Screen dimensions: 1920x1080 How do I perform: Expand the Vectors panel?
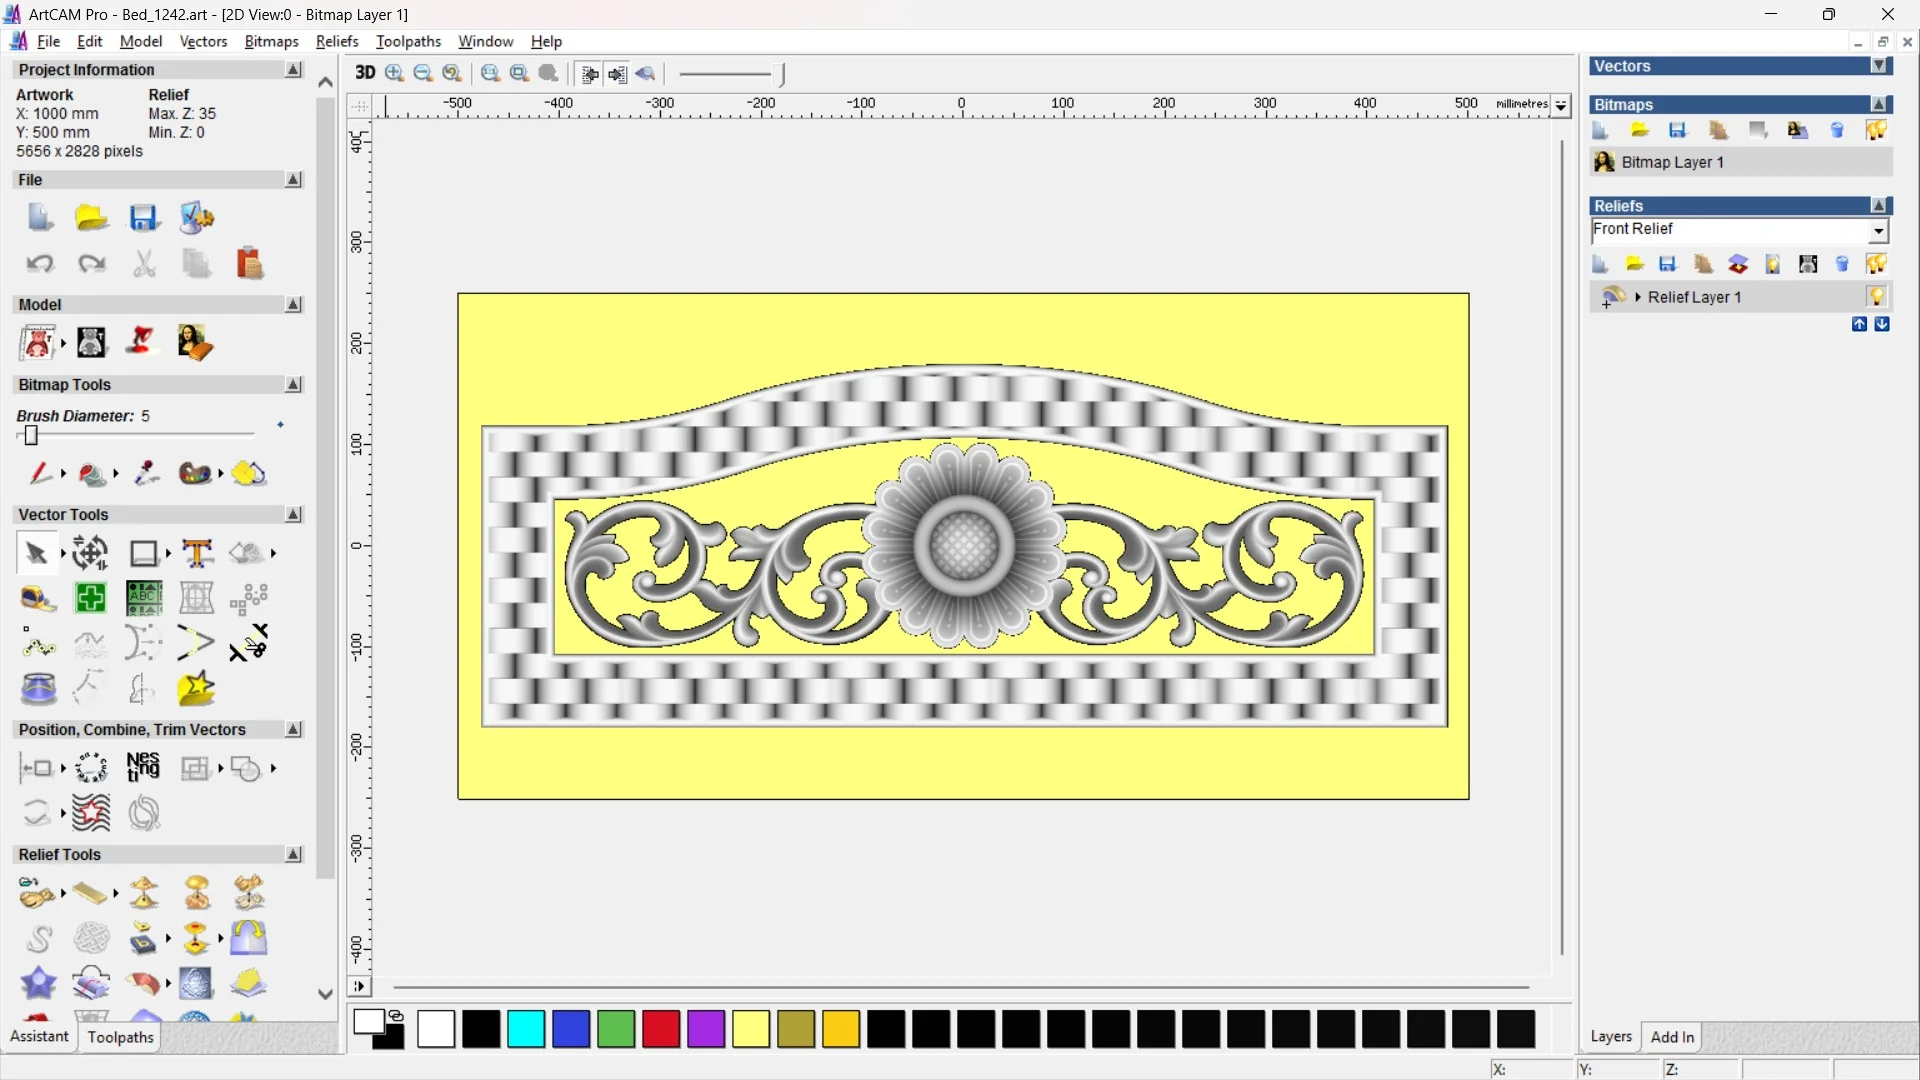(x=1880, y=66)
